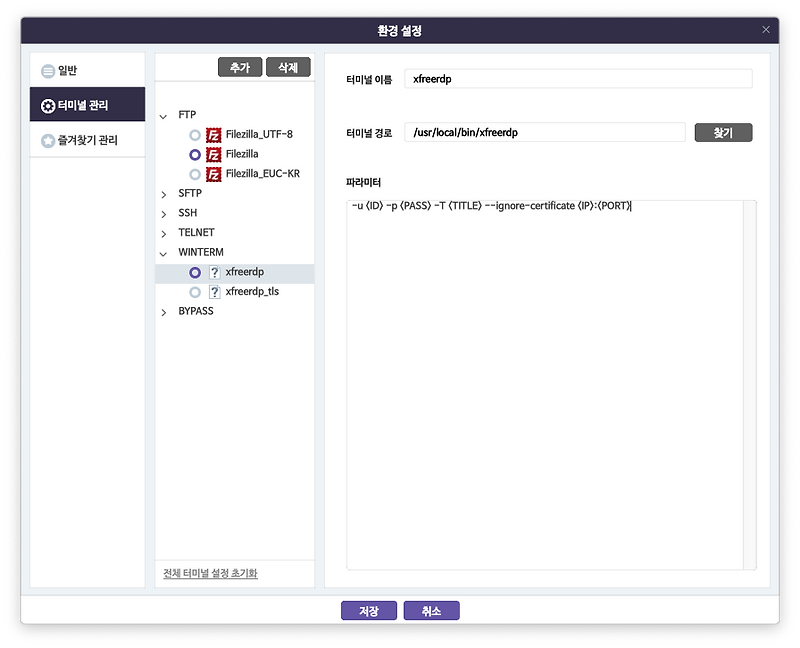Click the 찾기 button to browse terminal path

(722, 132)
